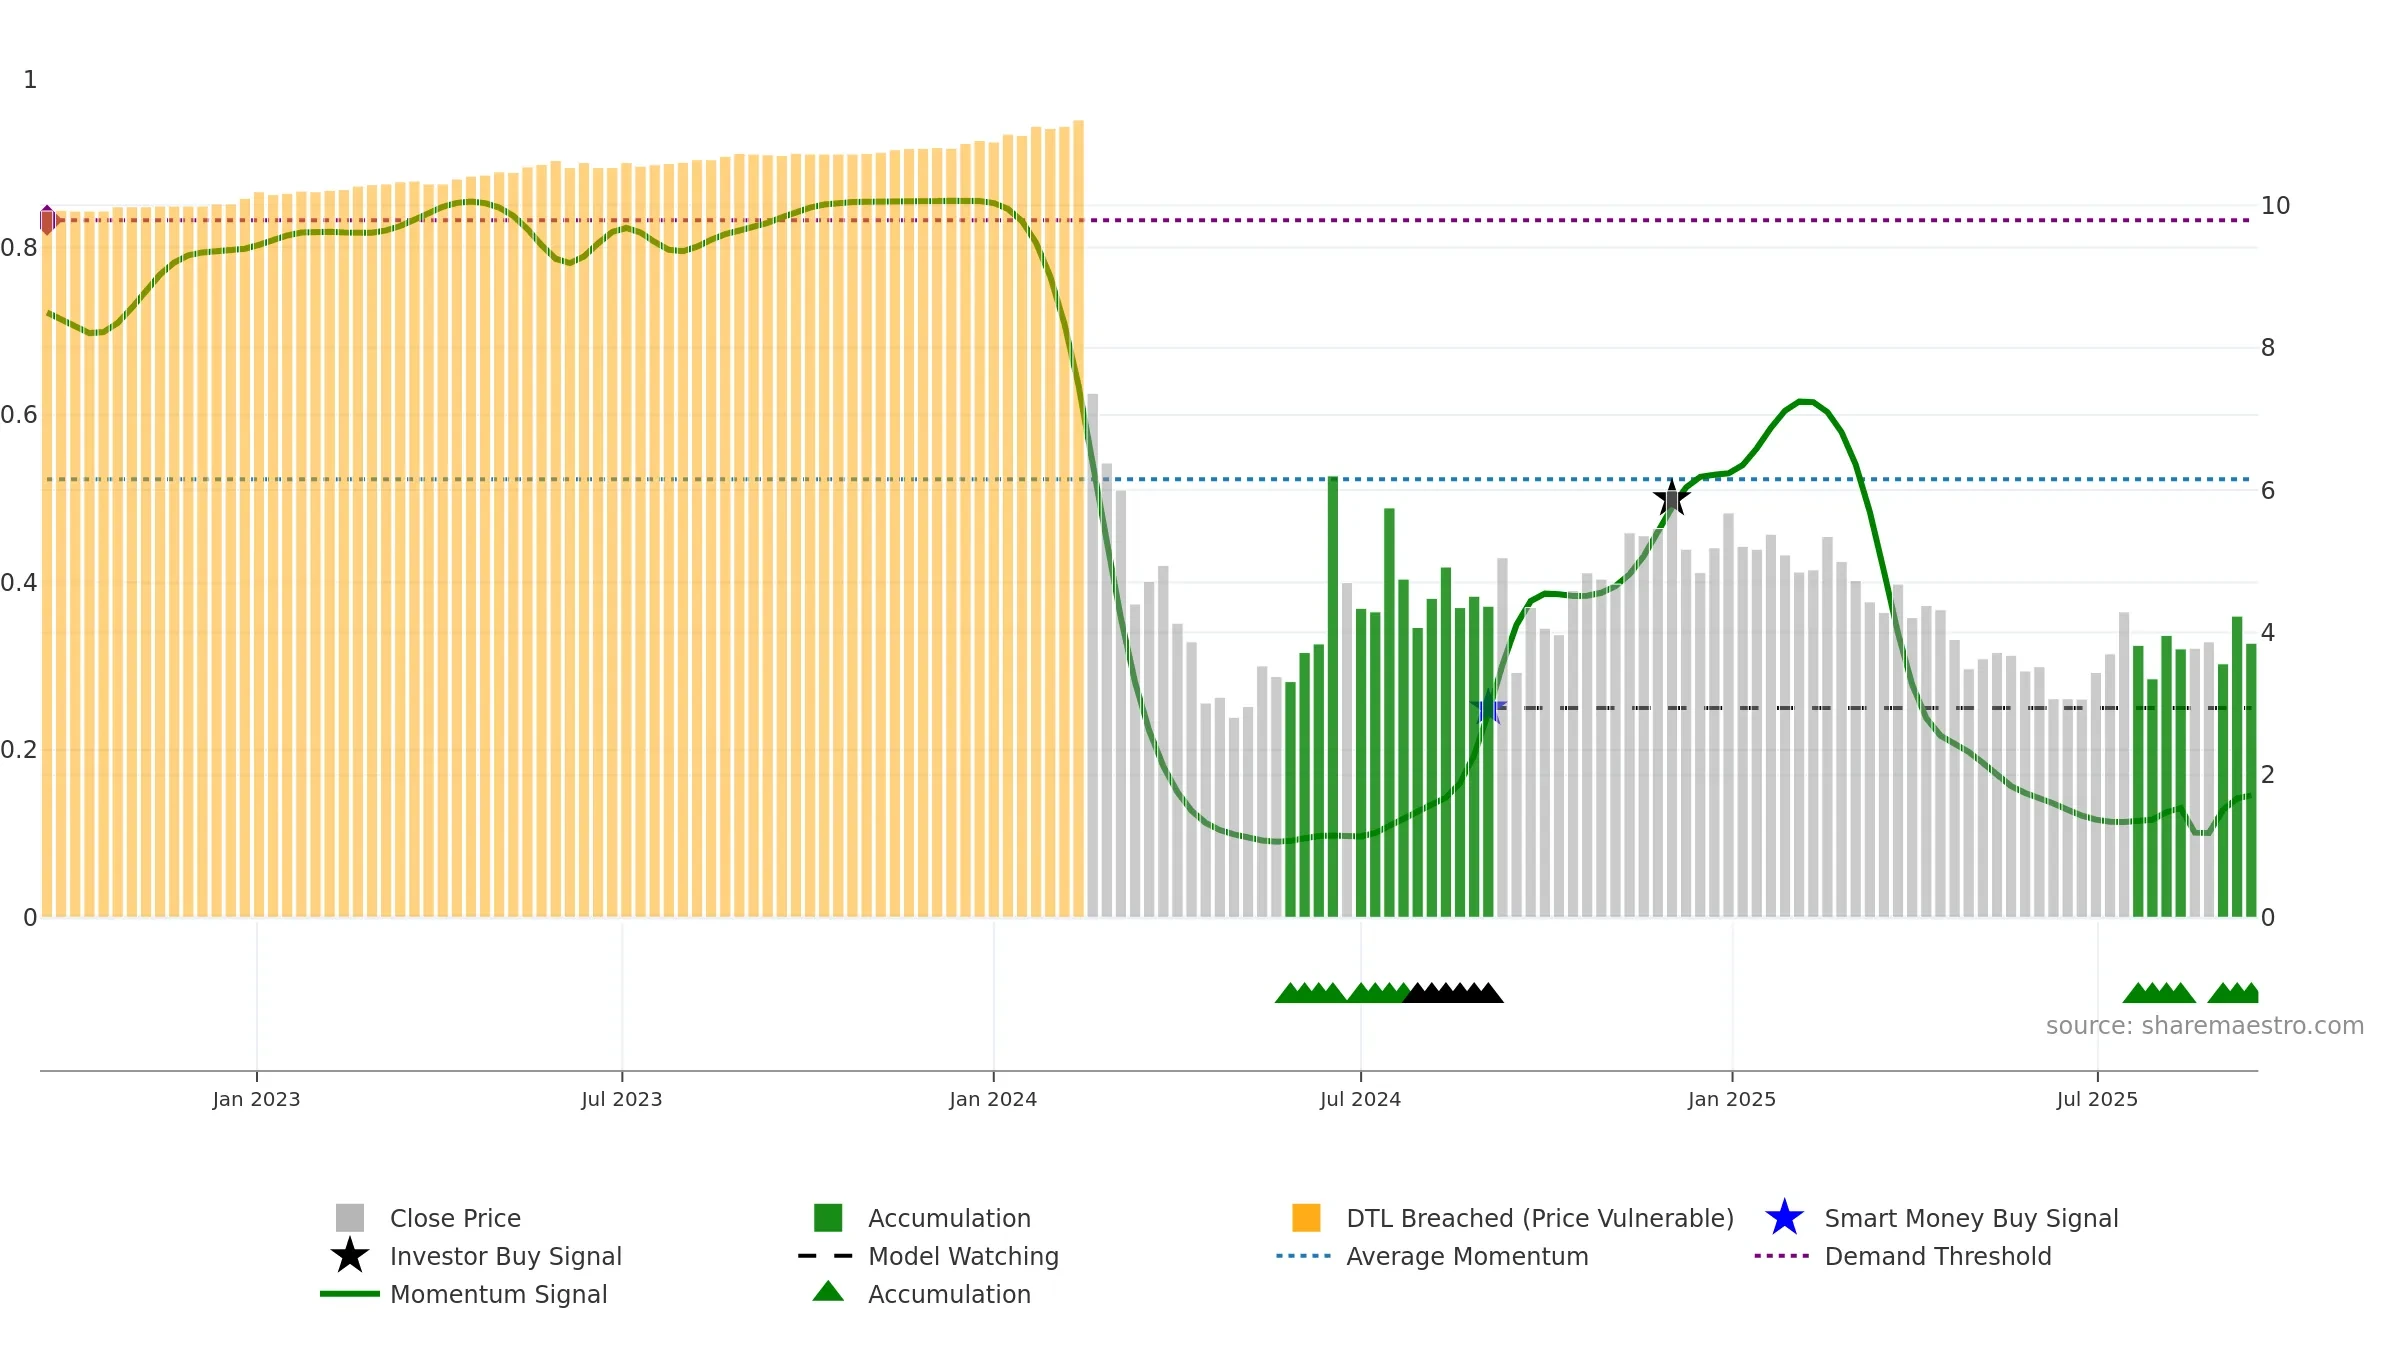Click the green accumulation triangles near Jul 2025
The image size is (2400, 1350).
tap(2159, 993)
